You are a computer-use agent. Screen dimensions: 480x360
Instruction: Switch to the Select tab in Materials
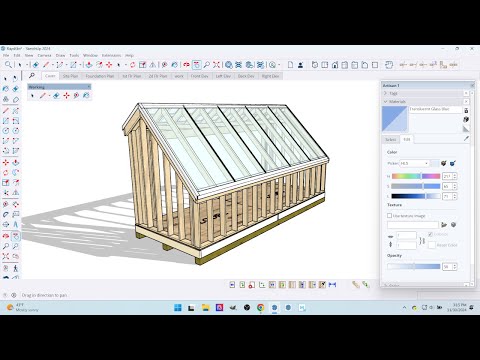pyautogui.click(x=391, y=139)
